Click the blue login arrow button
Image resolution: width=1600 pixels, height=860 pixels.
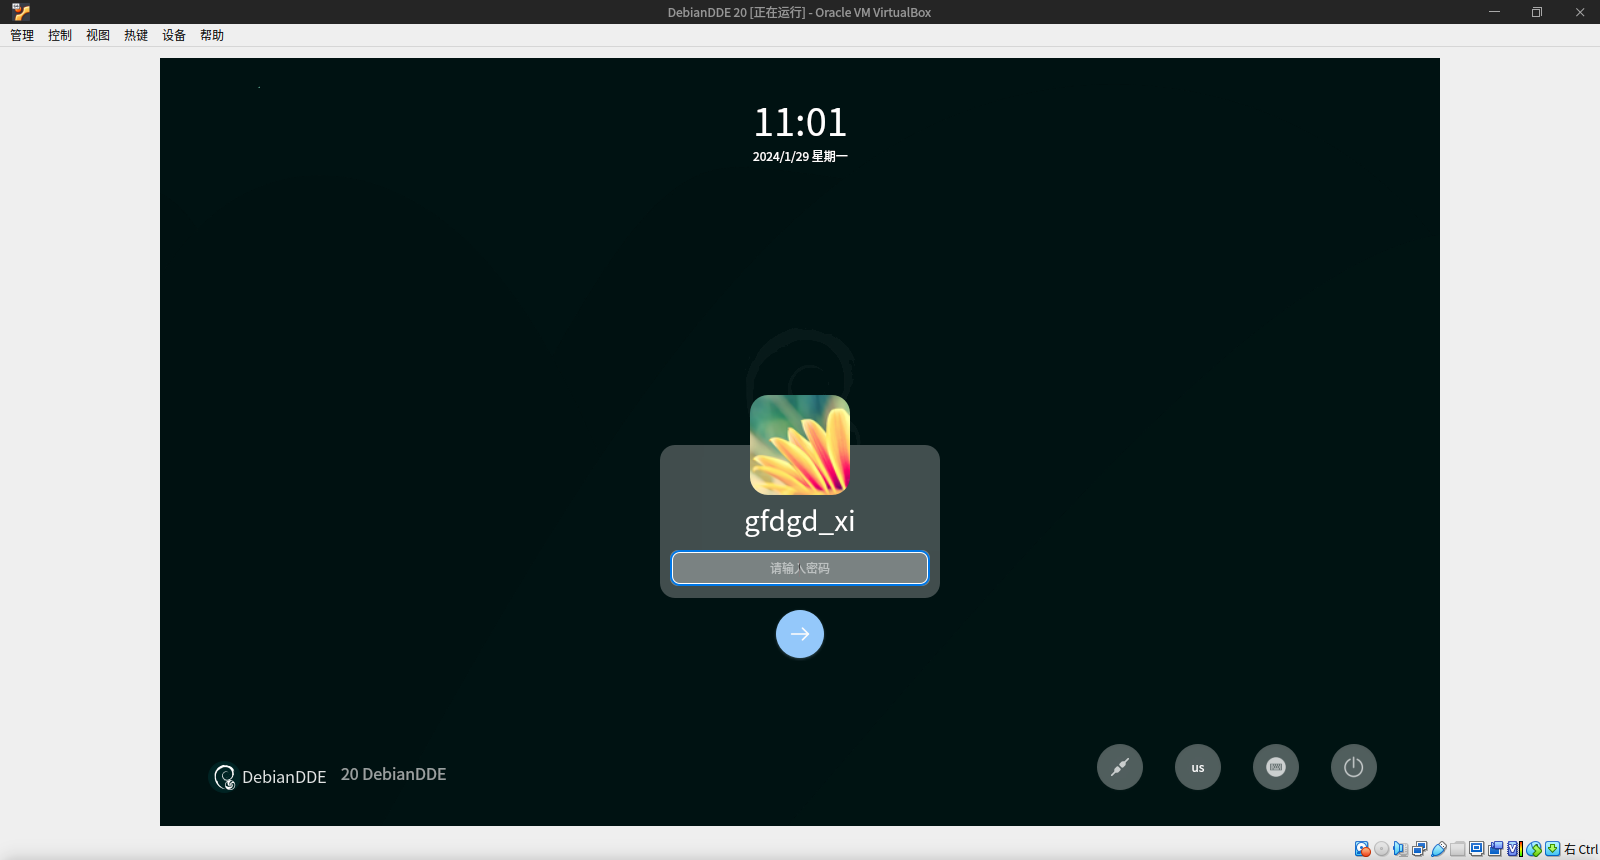[800, 634]
